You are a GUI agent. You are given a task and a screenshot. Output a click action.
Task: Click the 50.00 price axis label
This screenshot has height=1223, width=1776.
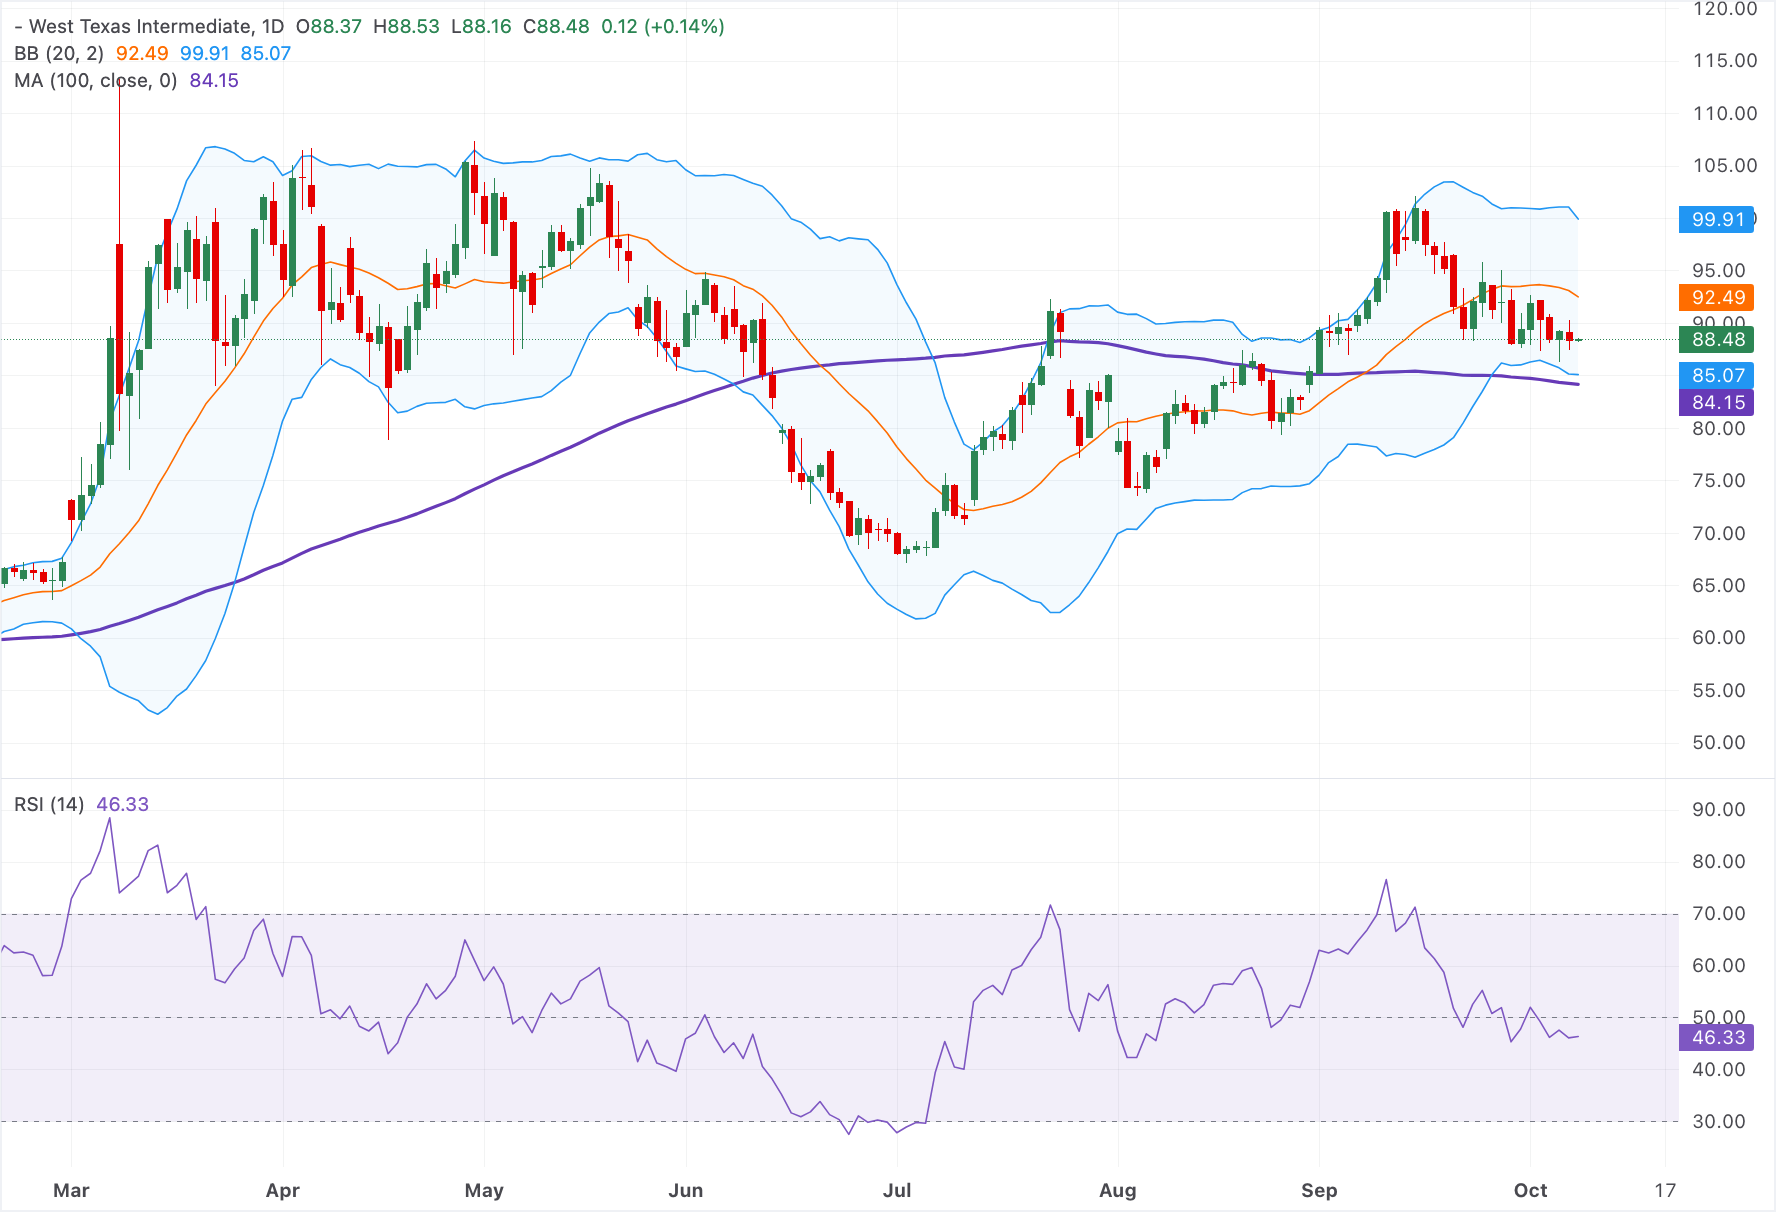1719,743
